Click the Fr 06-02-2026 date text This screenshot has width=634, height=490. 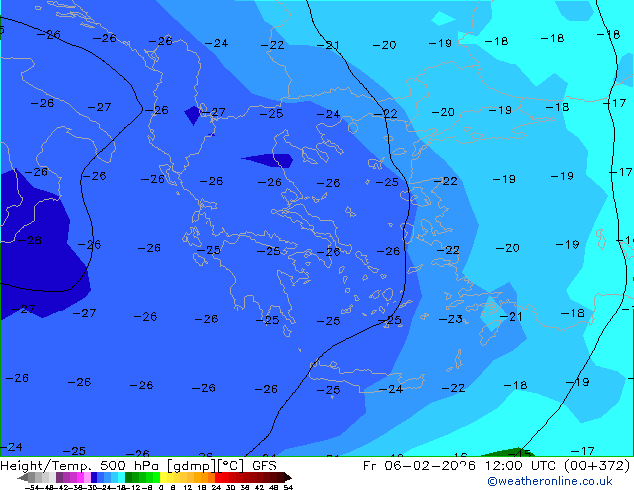point(419,466)
